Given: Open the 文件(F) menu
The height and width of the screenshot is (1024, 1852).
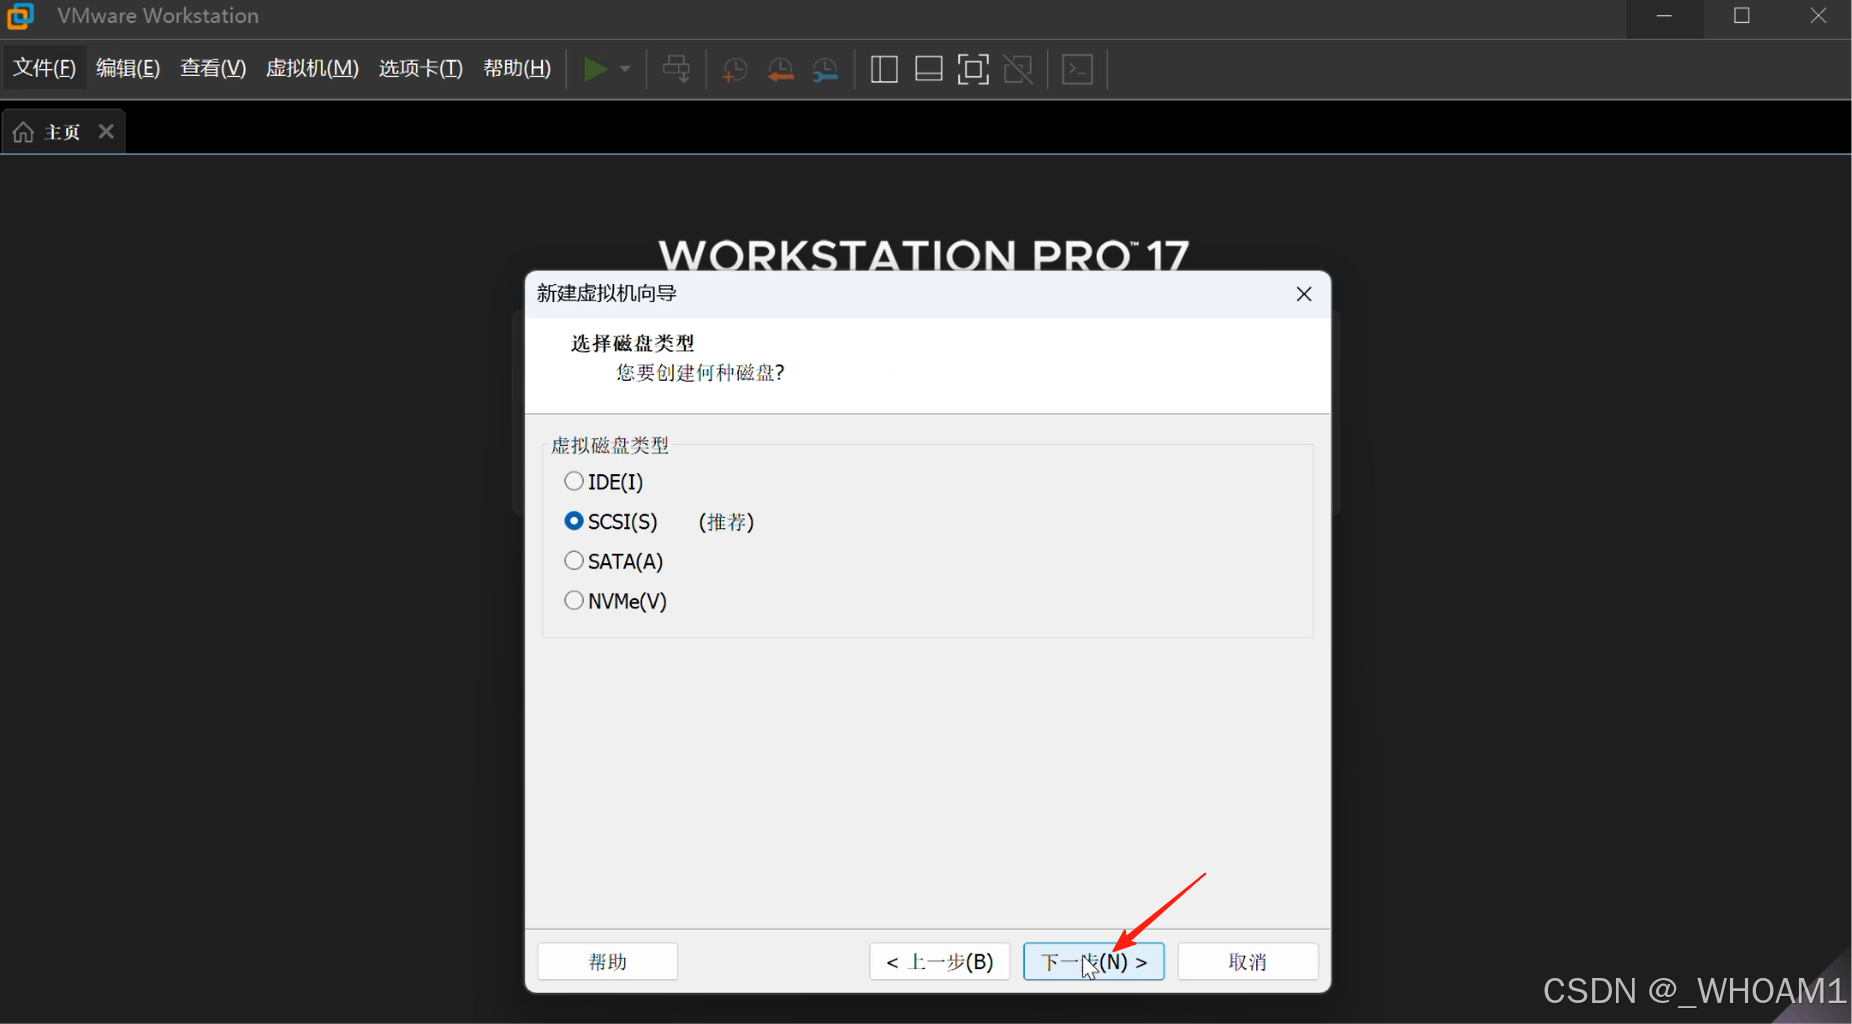Looking at the screenshot, I should [x=45, y=68].
